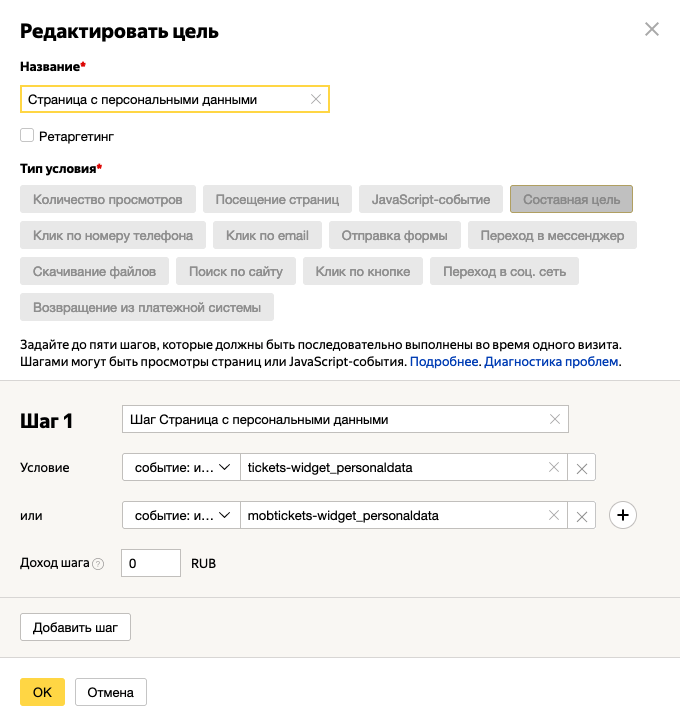The height and width of the screenshot is (726, 680).
Task: Add another condition with plus button
Action: tap(623, 515)
